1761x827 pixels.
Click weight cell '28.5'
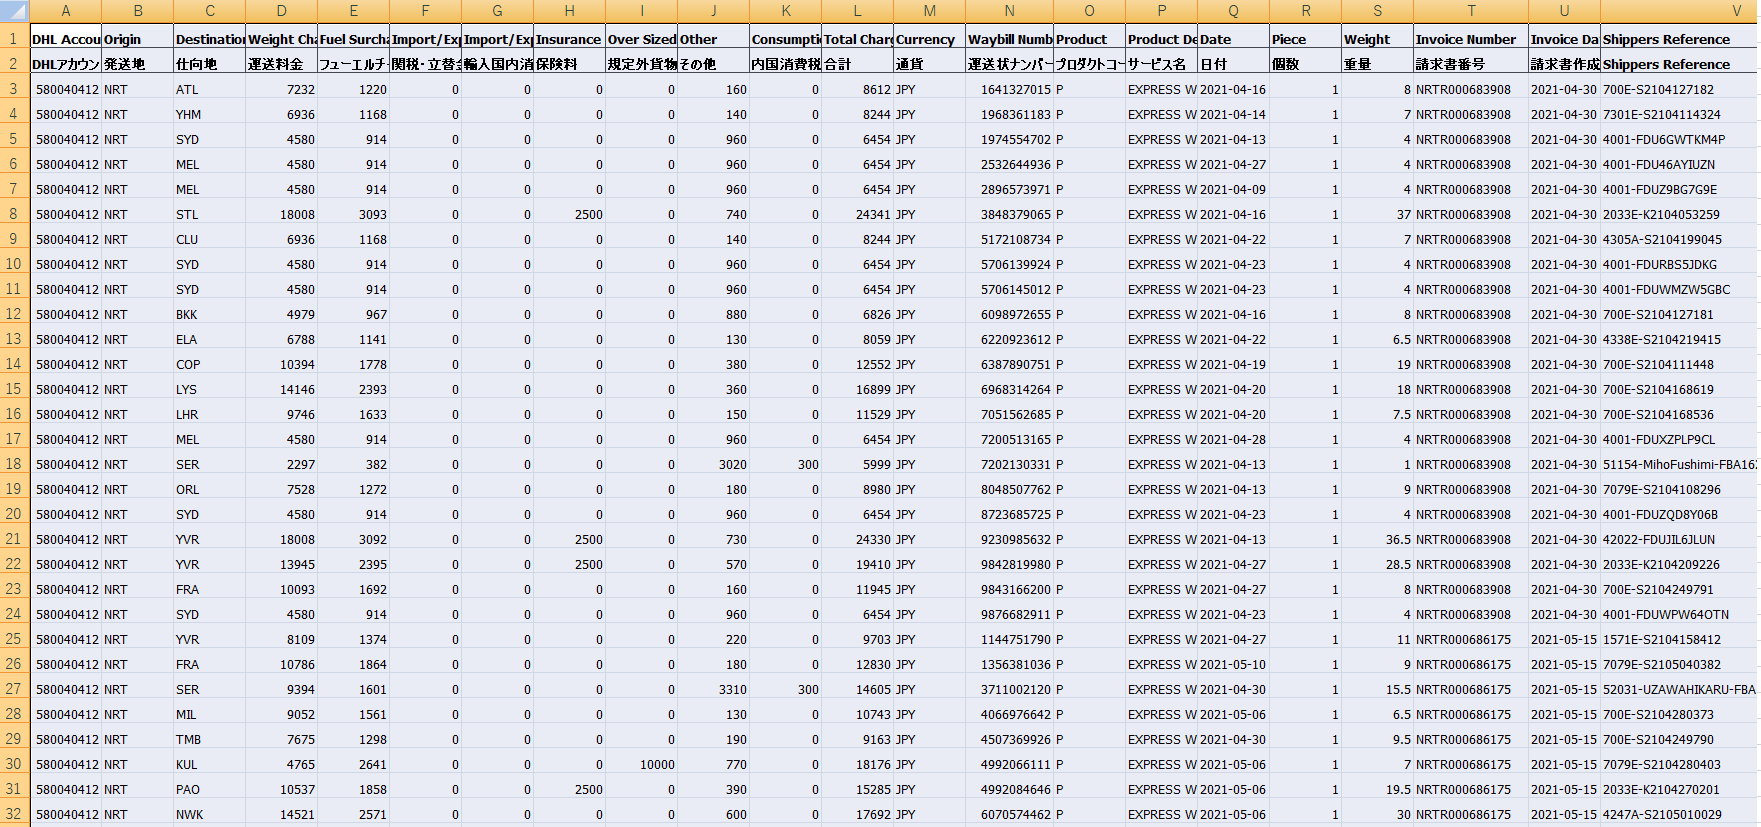pos(1378,564)
